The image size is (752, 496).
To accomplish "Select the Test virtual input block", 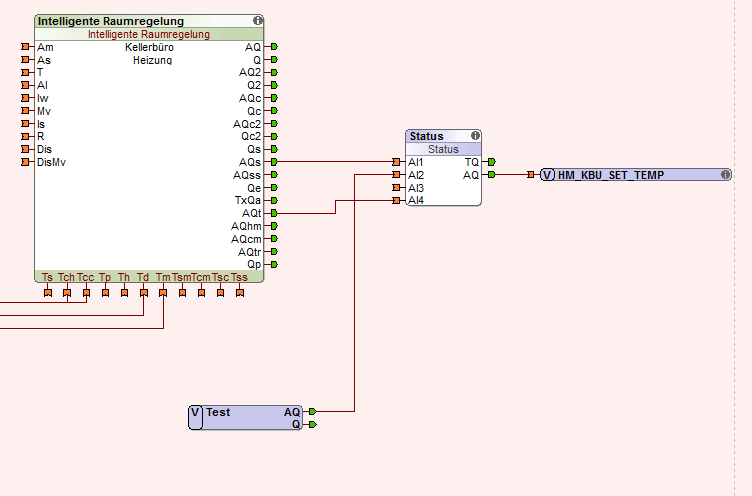I will click(x=245, y=417).
